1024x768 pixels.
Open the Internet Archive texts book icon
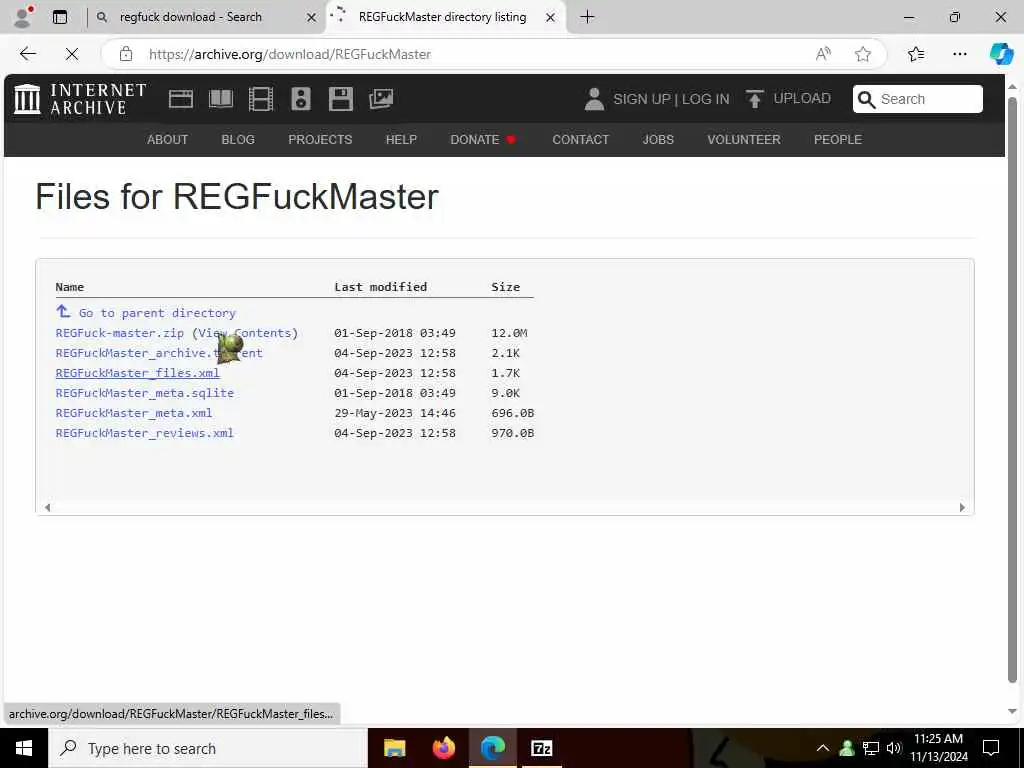point(221,99)
